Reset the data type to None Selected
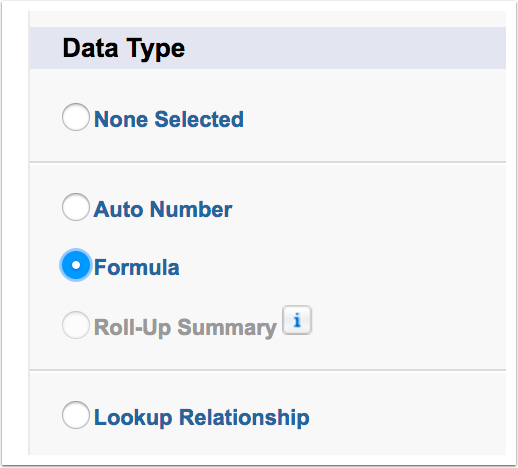This screenshot has height=468, width=518. pyautogui.click(x=76, y=117)
